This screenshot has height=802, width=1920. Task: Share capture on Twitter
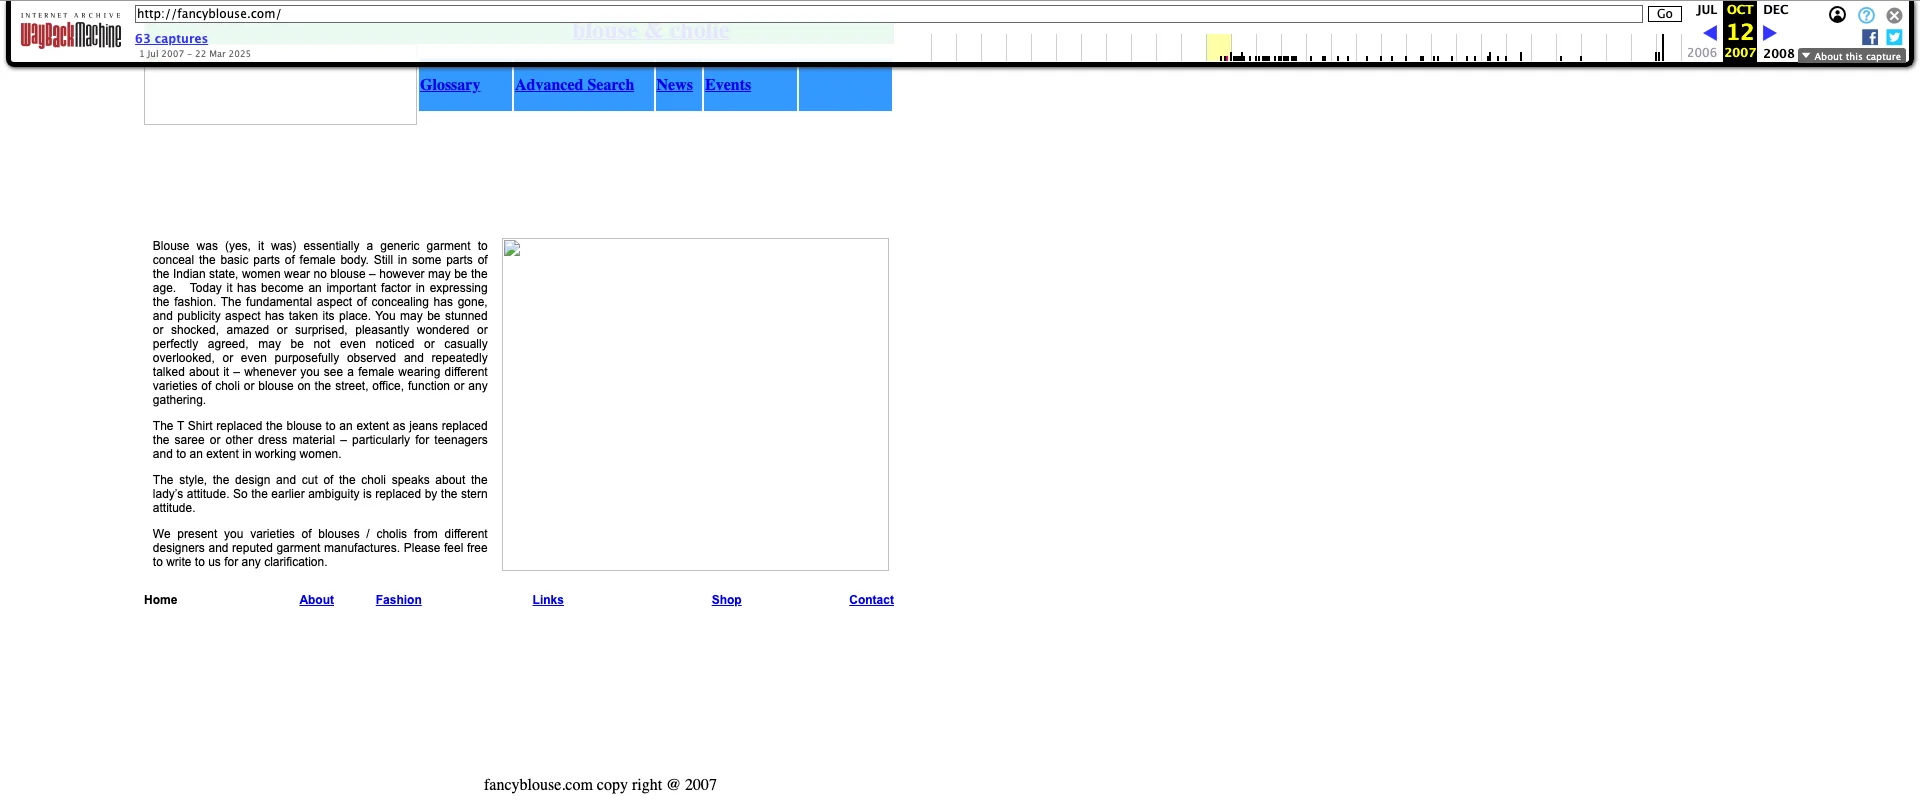tap(1894, 37)
